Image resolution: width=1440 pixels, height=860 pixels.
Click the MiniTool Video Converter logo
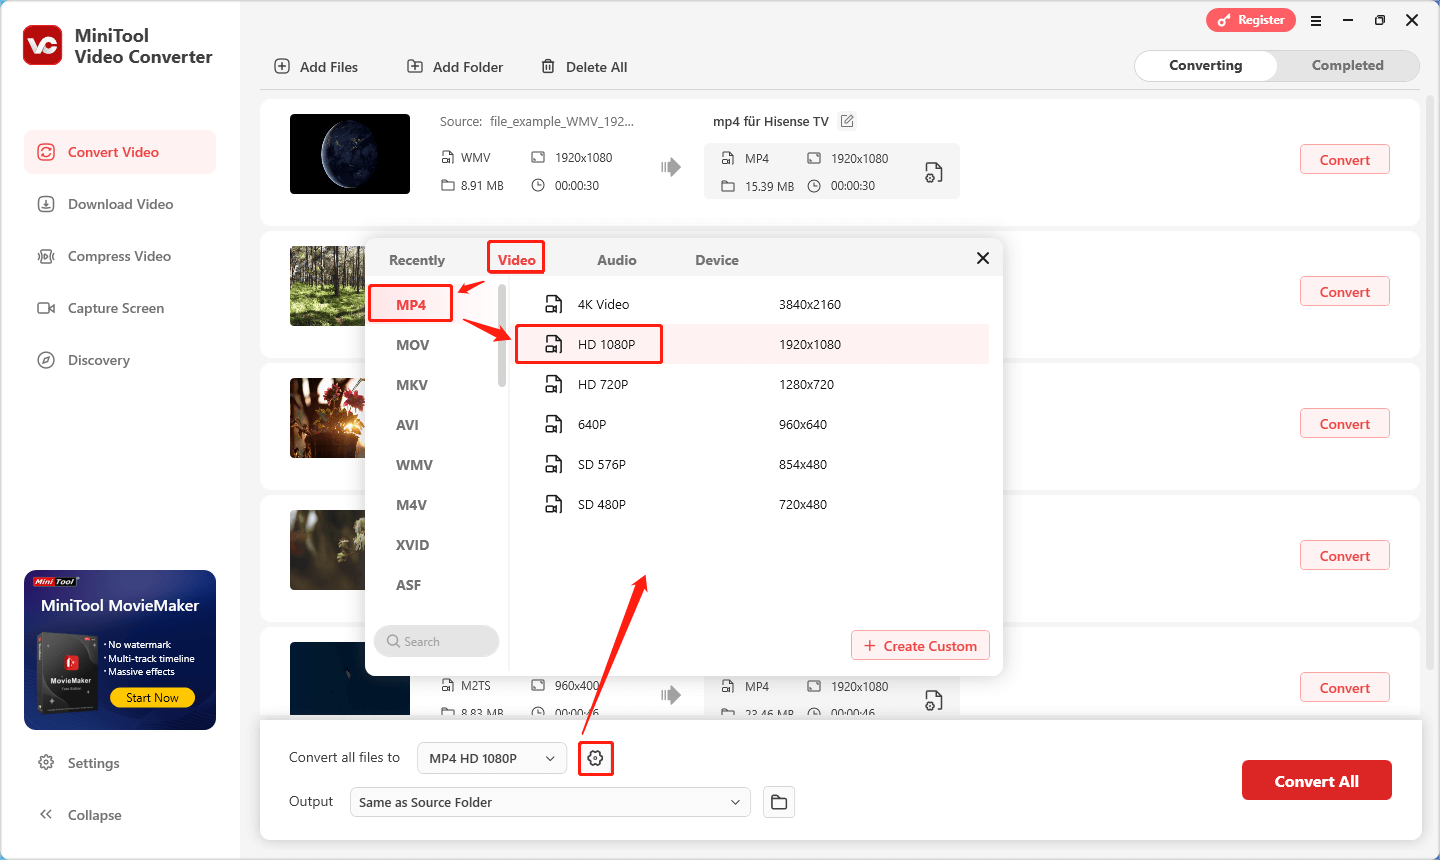[43, 45]
